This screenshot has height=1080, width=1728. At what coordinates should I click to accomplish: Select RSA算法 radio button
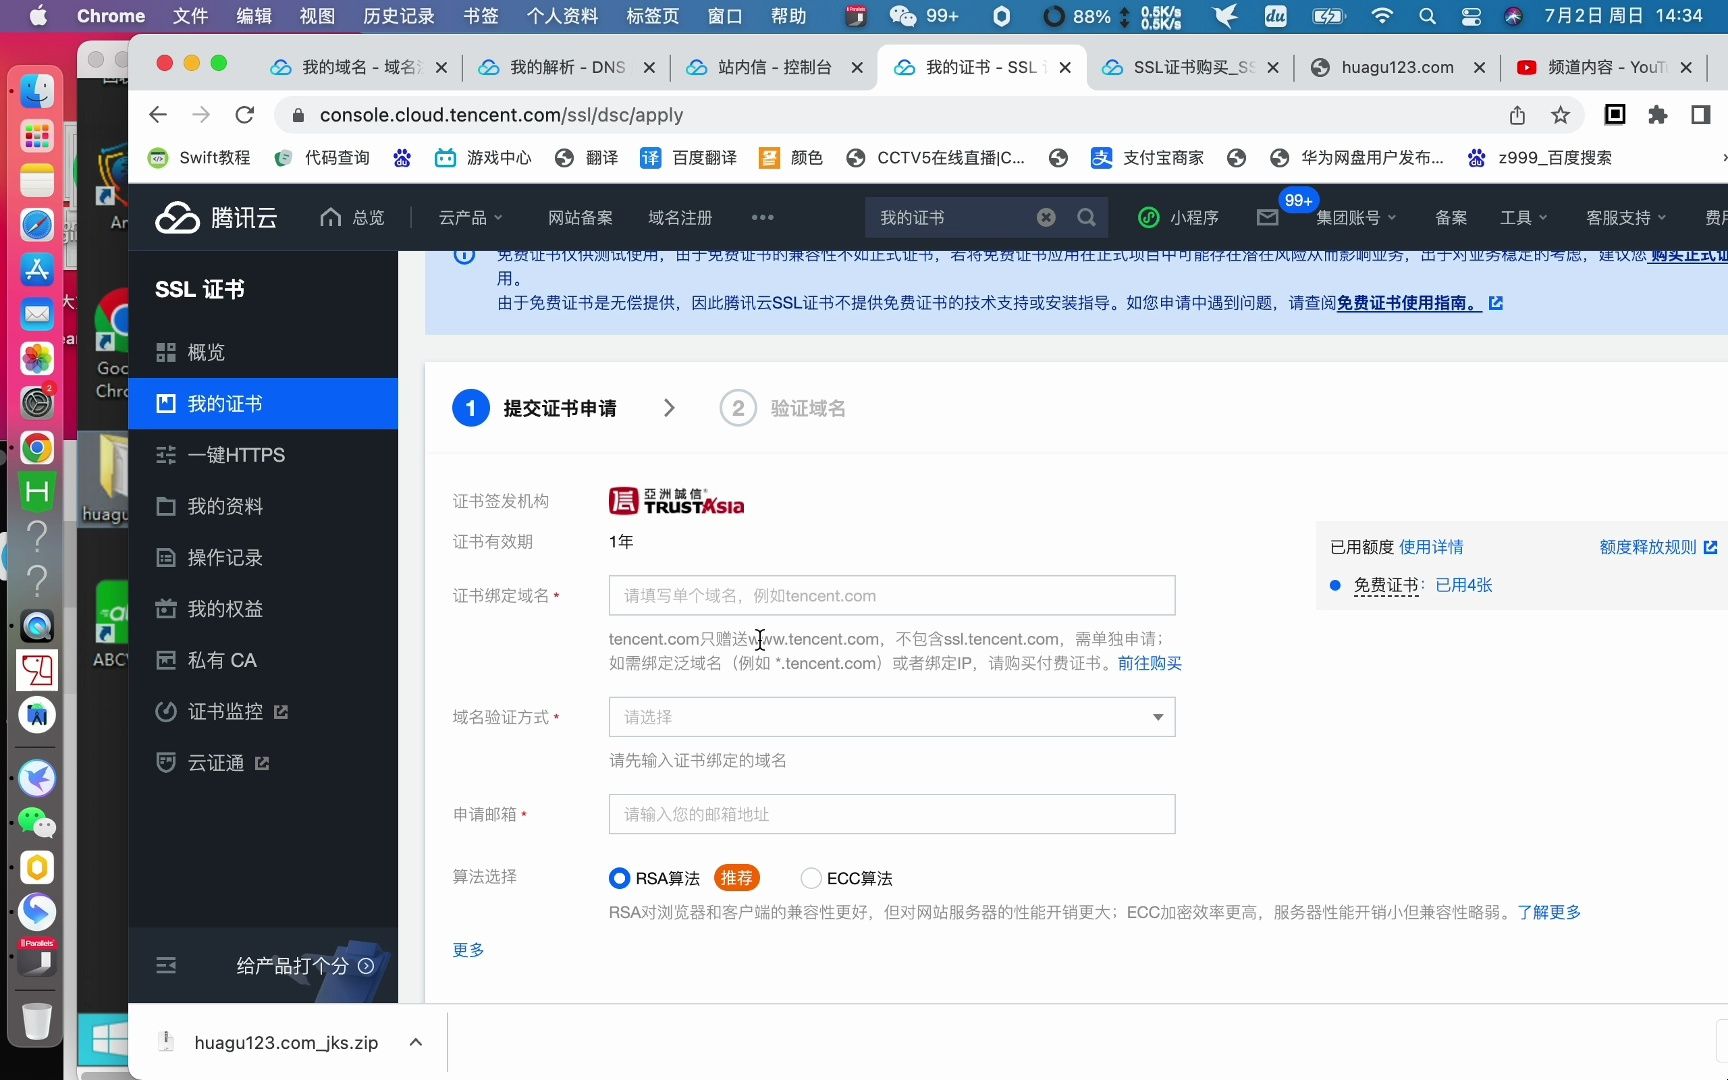[619, 878]
